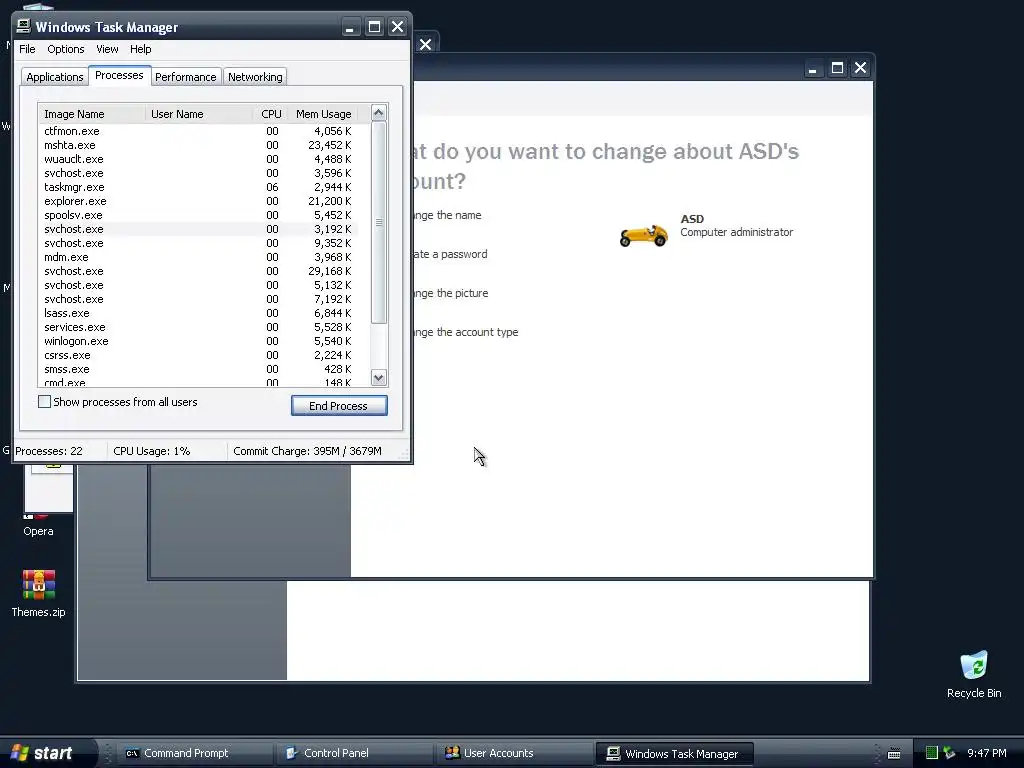Open the Recycle Bin desktop icon
Image resolution: width=1024 pixels, height=768 pixels.
974,675
